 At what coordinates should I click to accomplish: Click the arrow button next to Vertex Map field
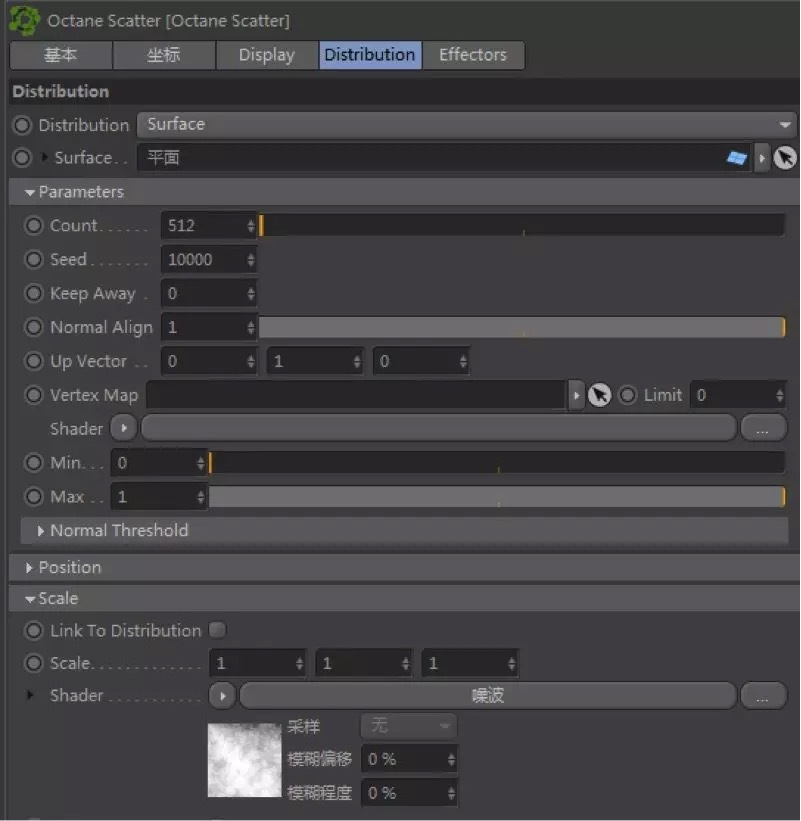pyautogui.click(x=576, y=395)
